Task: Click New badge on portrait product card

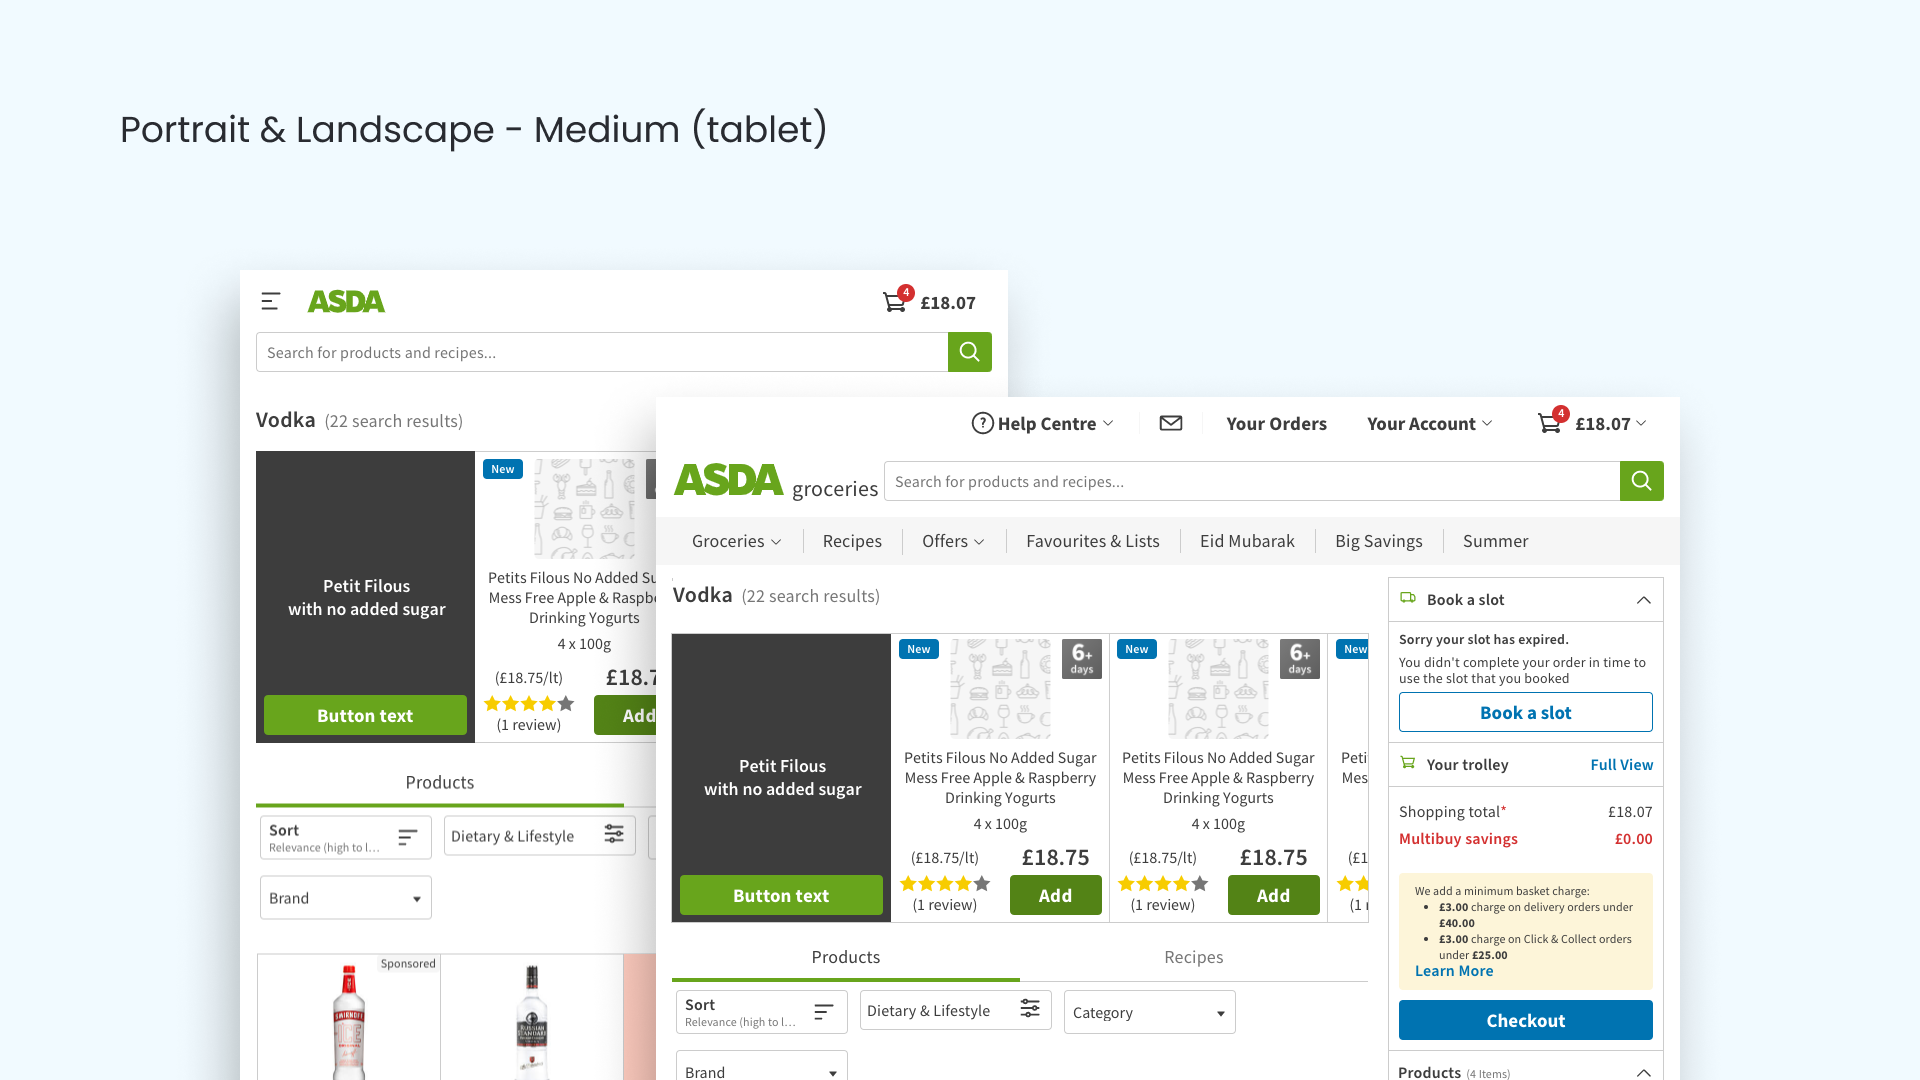Action: (x=502, y=469)
